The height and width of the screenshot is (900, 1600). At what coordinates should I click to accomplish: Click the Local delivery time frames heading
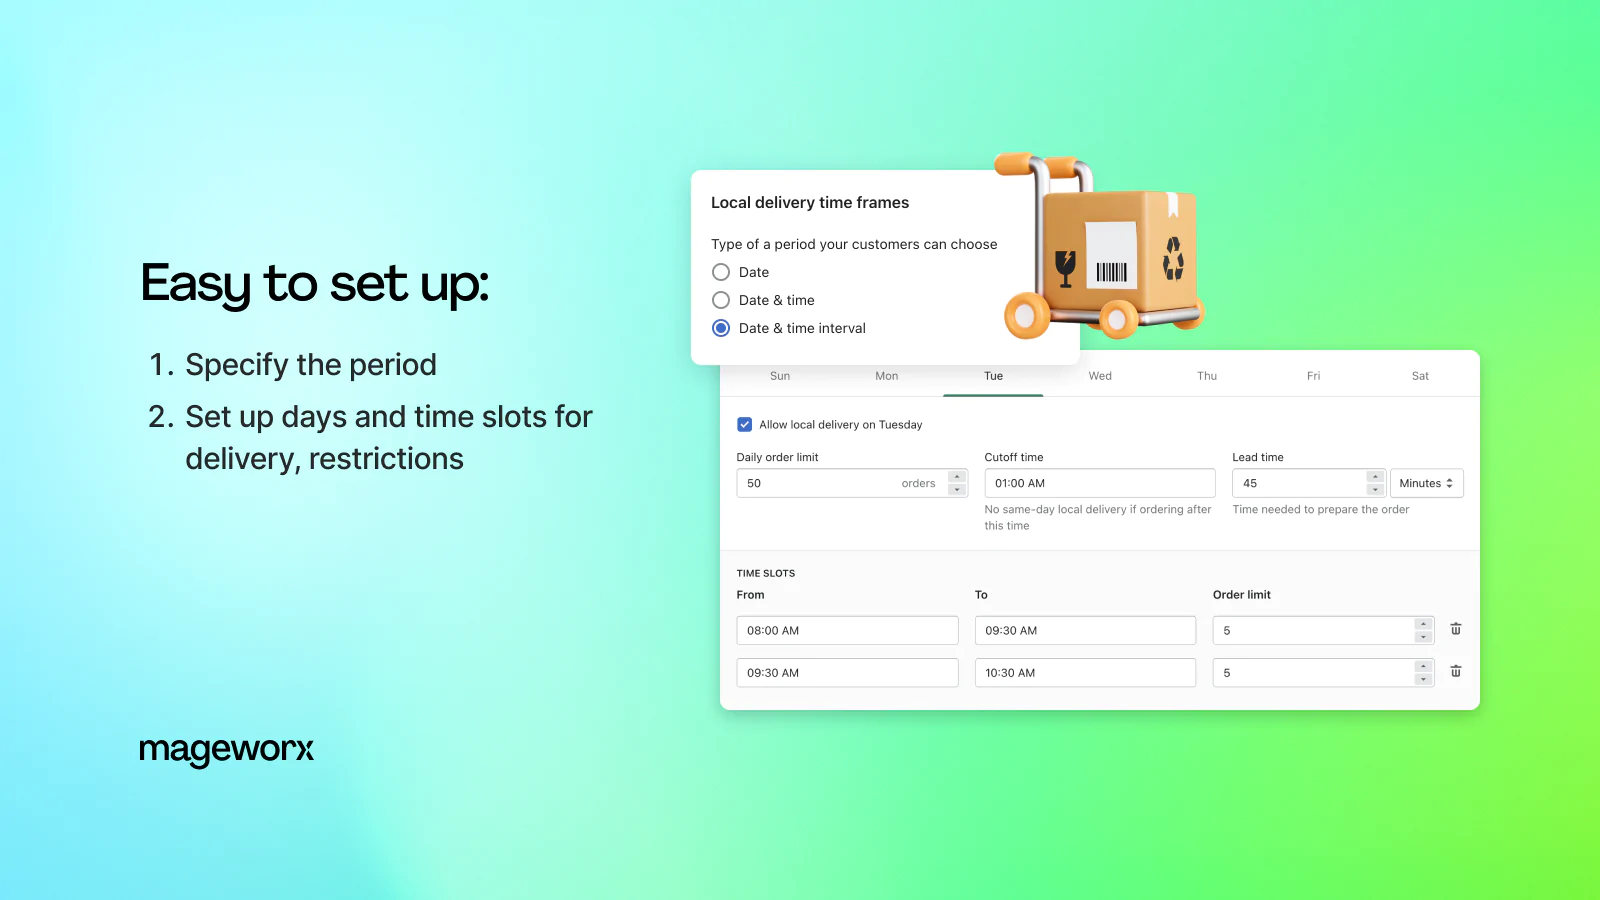[x=810, y=202]
